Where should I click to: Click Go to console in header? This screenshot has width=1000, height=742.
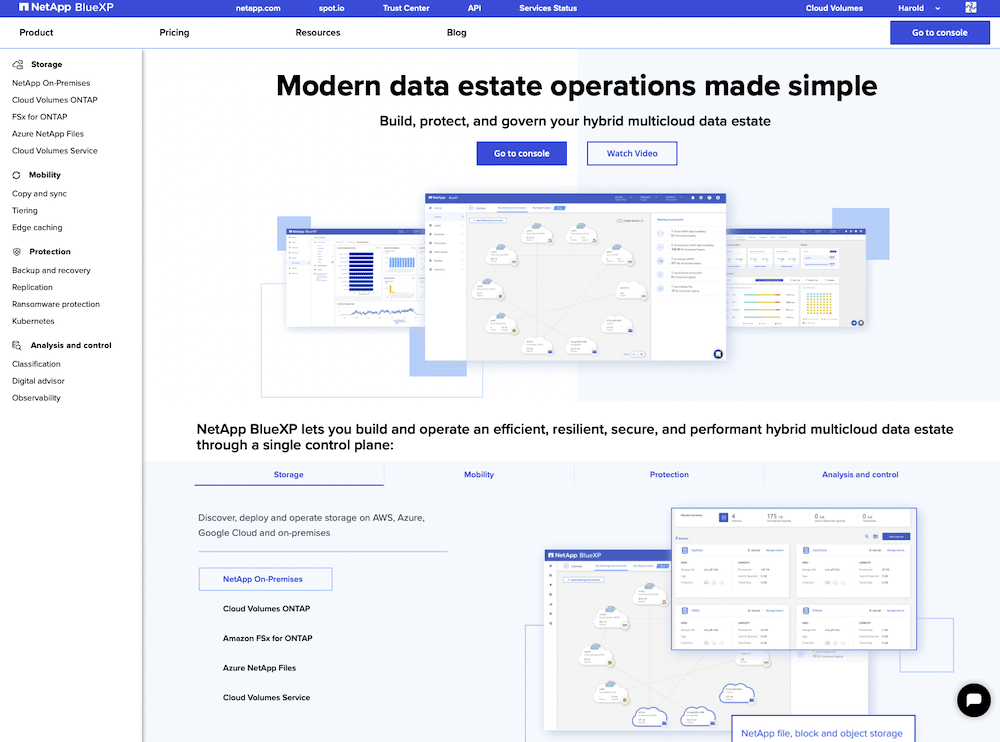click(x=939, y=33)
